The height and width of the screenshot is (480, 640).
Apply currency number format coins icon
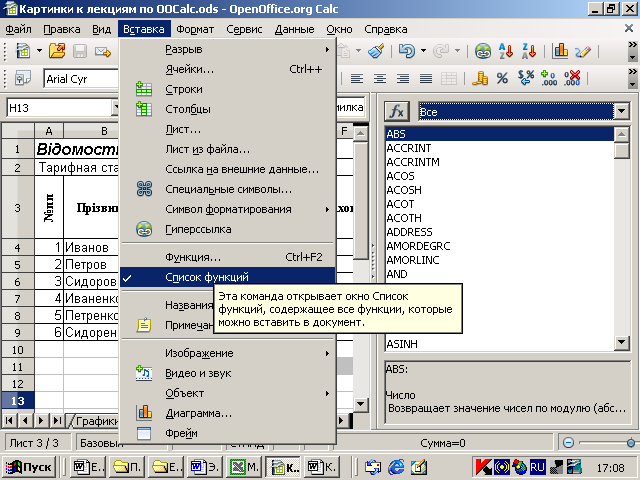tap(480, 78)
